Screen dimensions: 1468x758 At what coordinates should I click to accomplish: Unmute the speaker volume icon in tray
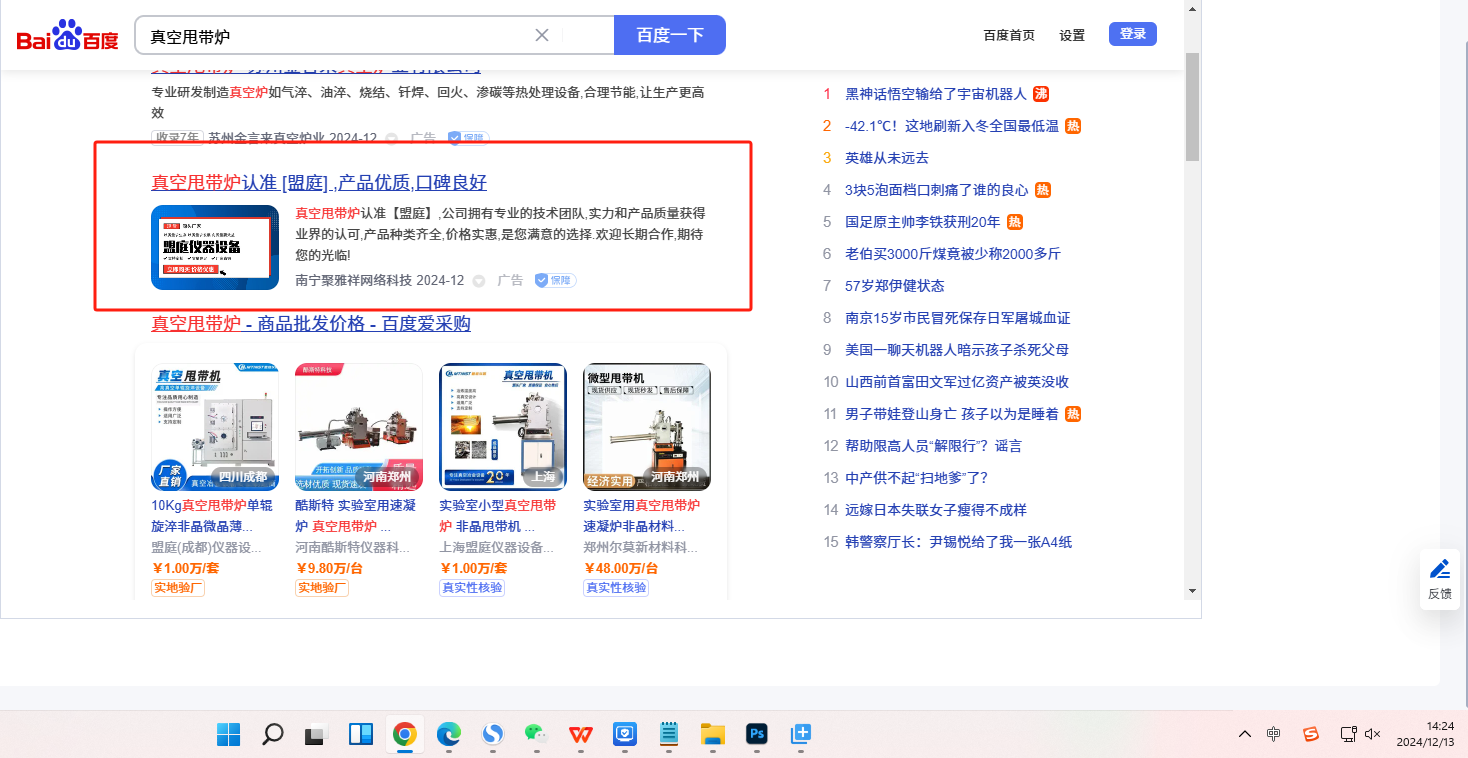1373,734
